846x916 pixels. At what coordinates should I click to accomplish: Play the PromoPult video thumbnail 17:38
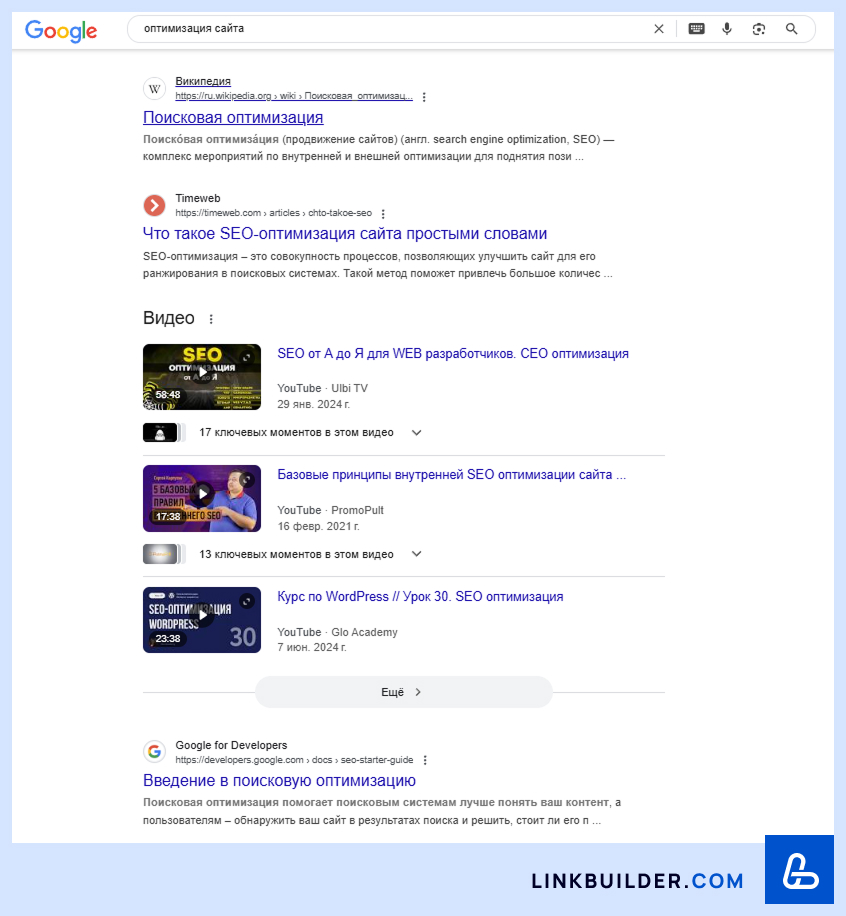[202, 498]
